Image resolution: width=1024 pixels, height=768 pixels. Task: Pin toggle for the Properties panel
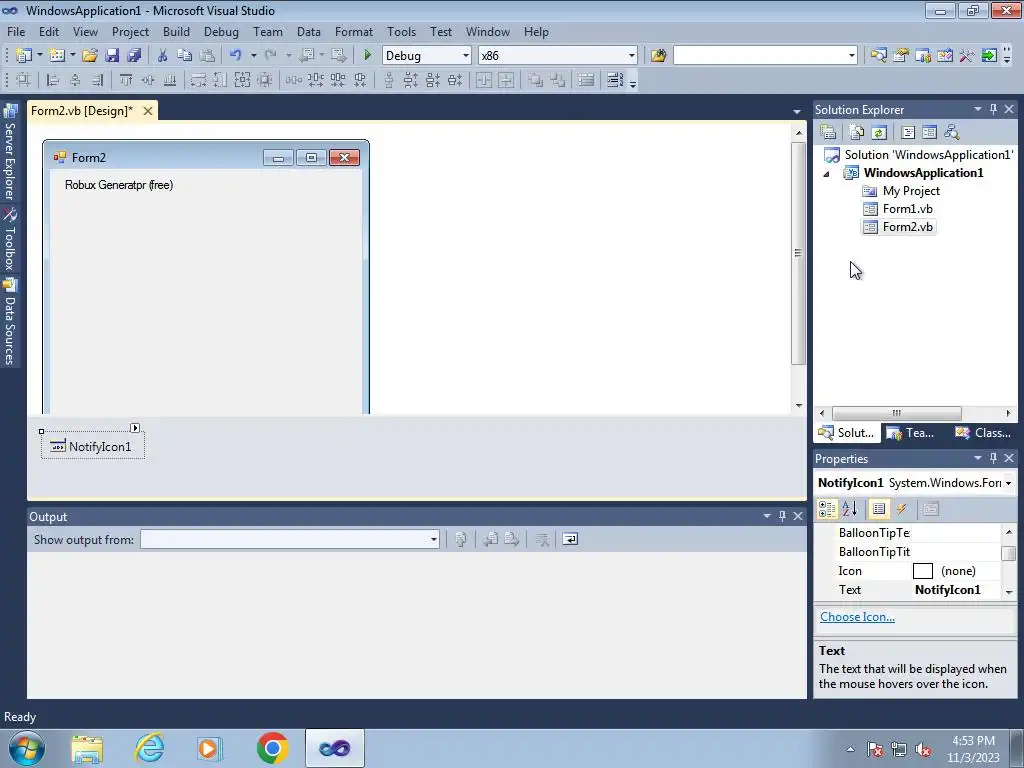point(993,458)
